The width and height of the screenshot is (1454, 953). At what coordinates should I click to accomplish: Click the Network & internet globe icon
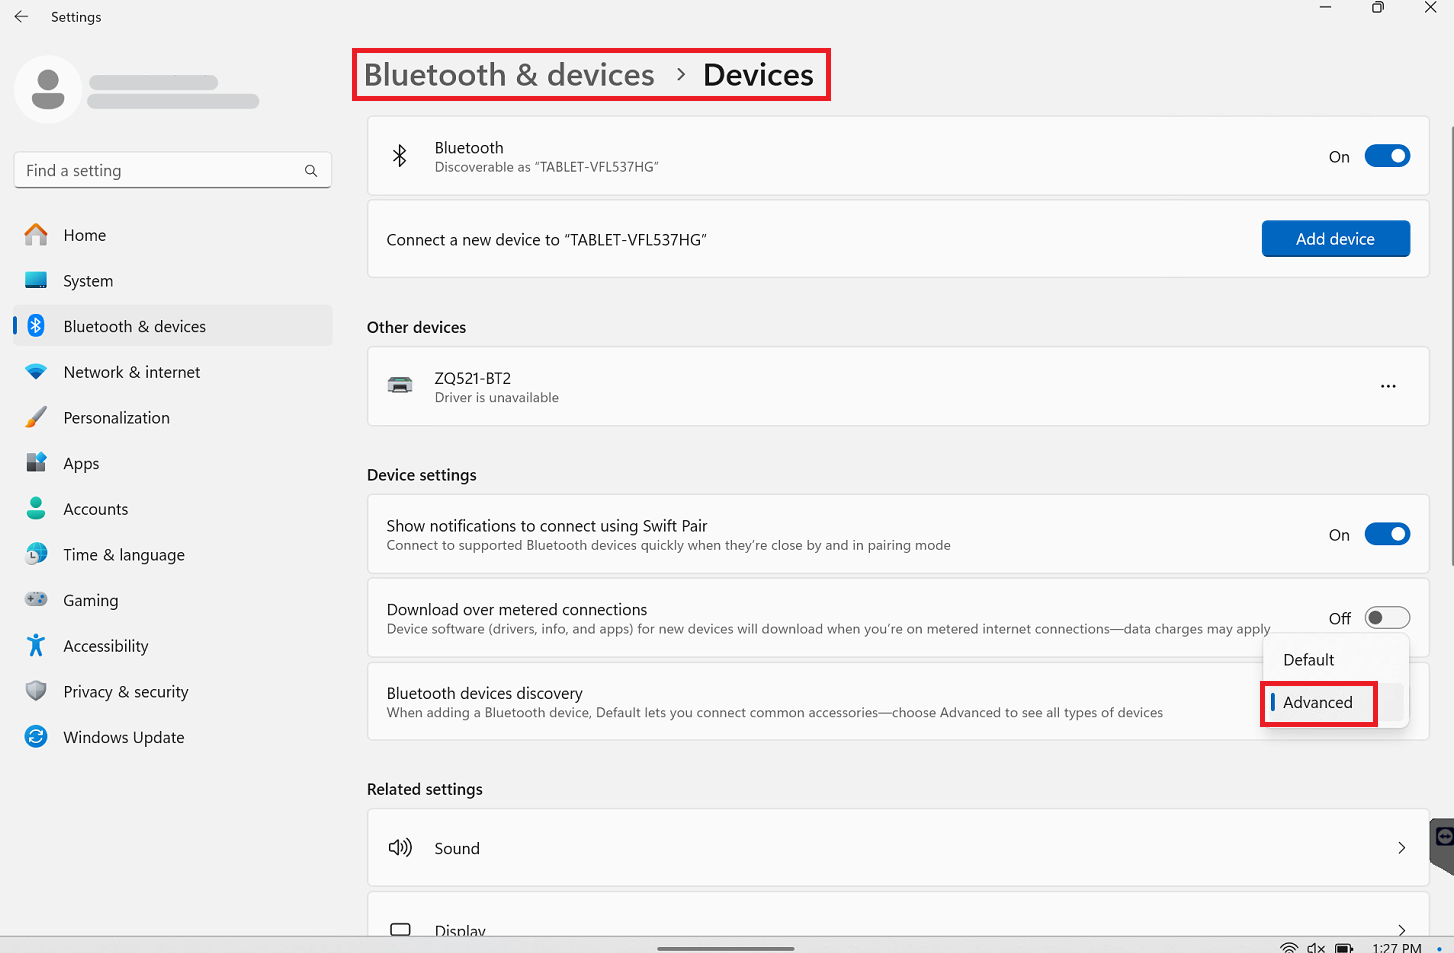pyautogui.click(x=36, y=371)
